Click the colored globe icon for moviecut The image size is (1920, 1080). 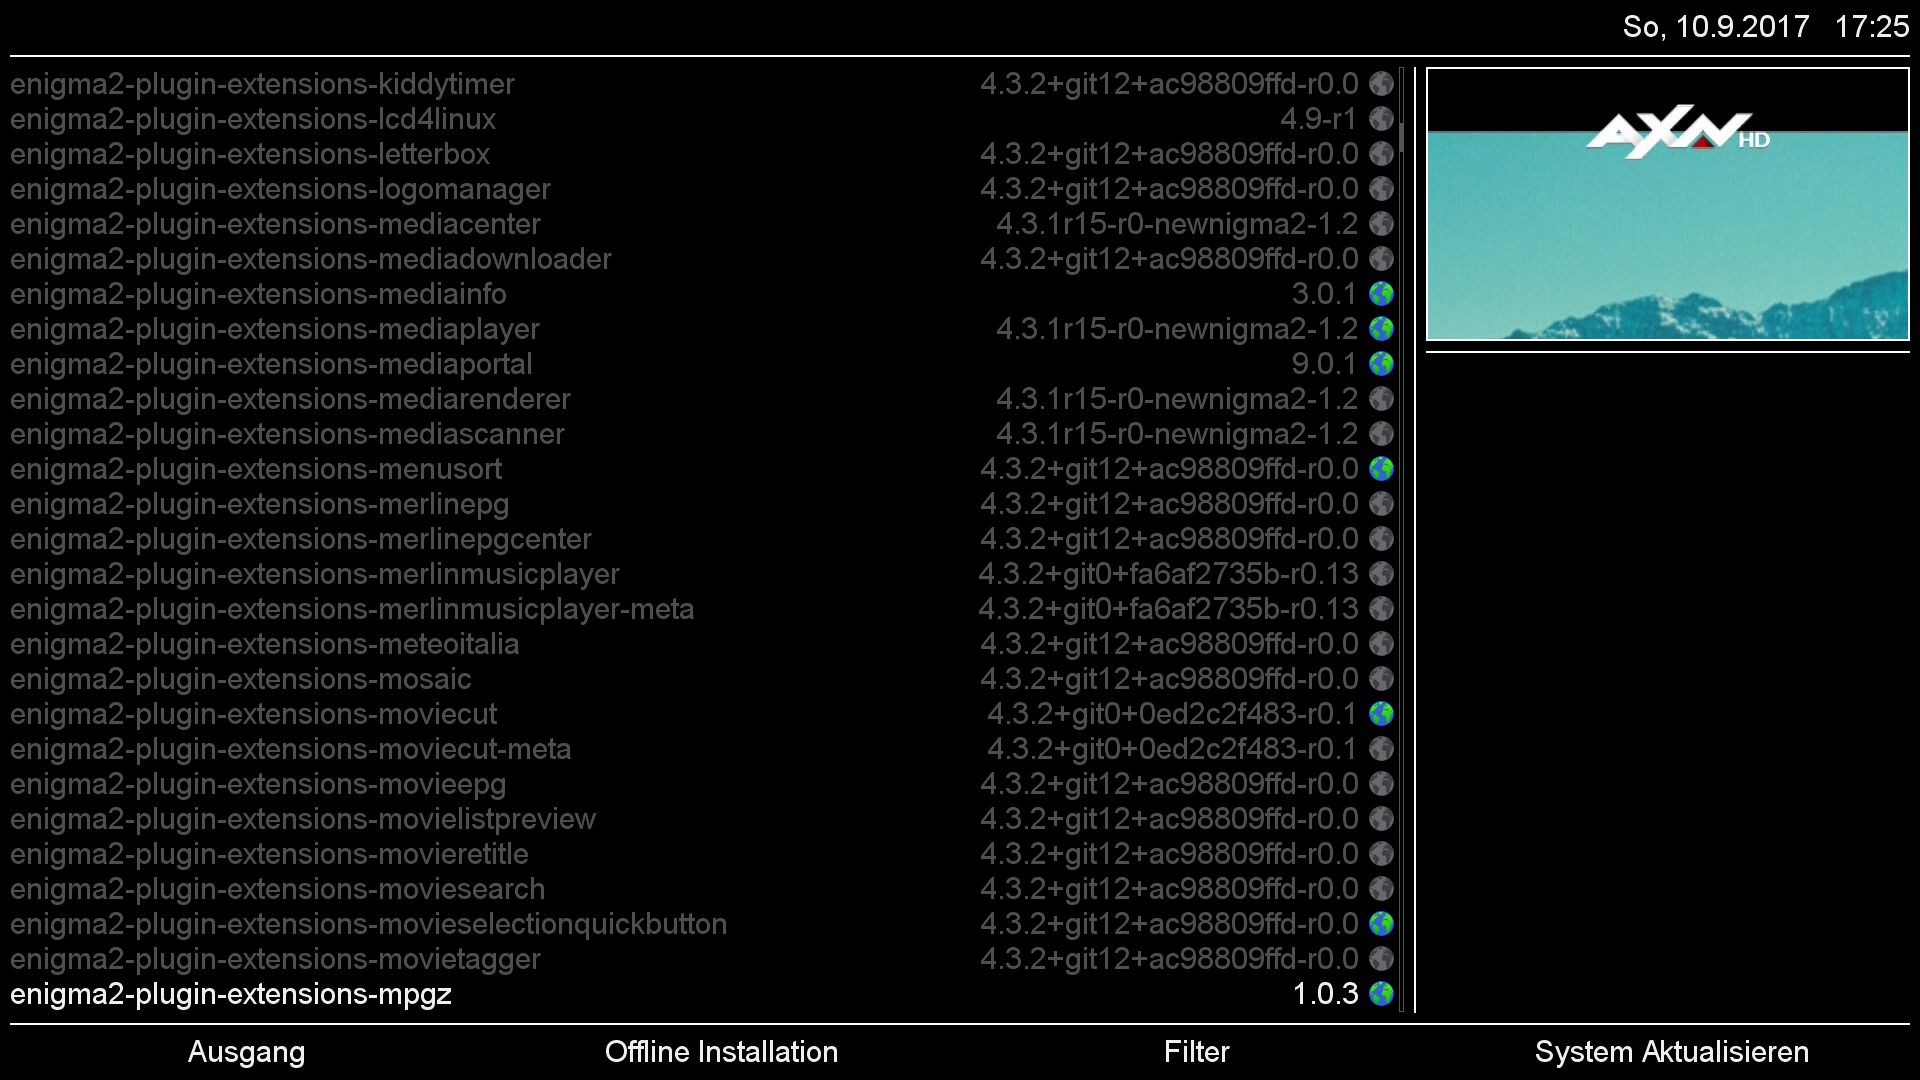pyautogui.click(x=1381, y=714)
